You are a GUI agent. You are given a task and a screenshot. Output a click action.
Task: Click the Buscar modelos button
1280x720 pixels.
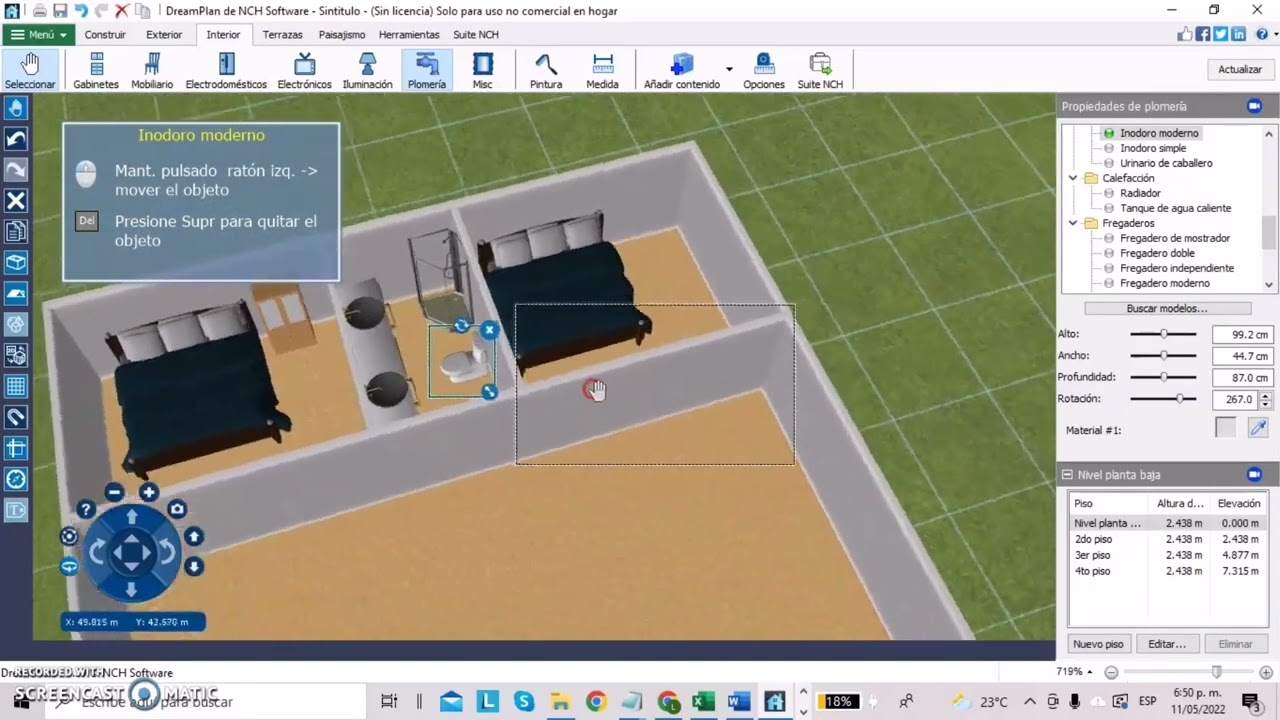1167,309
